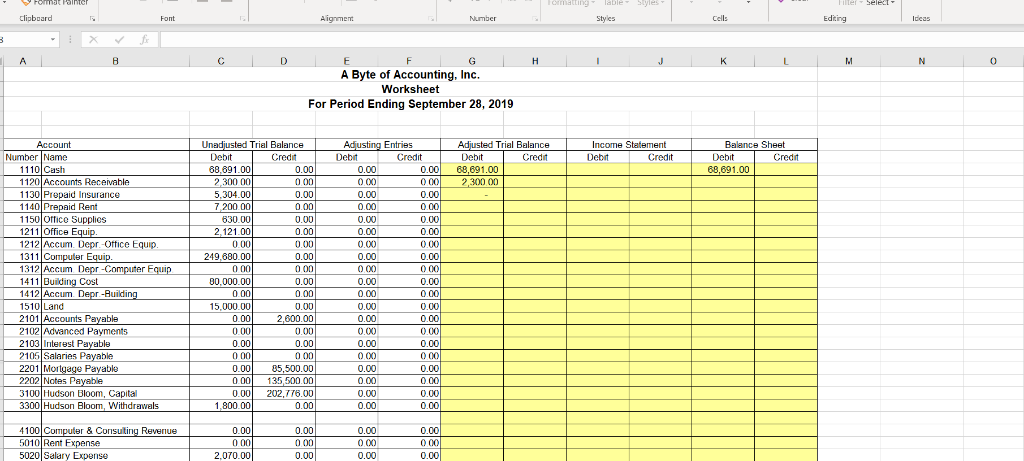1024x461 pixels.
Task: Click the Prepaid Rent debit 7,200.00
Action: click(221, 207)
